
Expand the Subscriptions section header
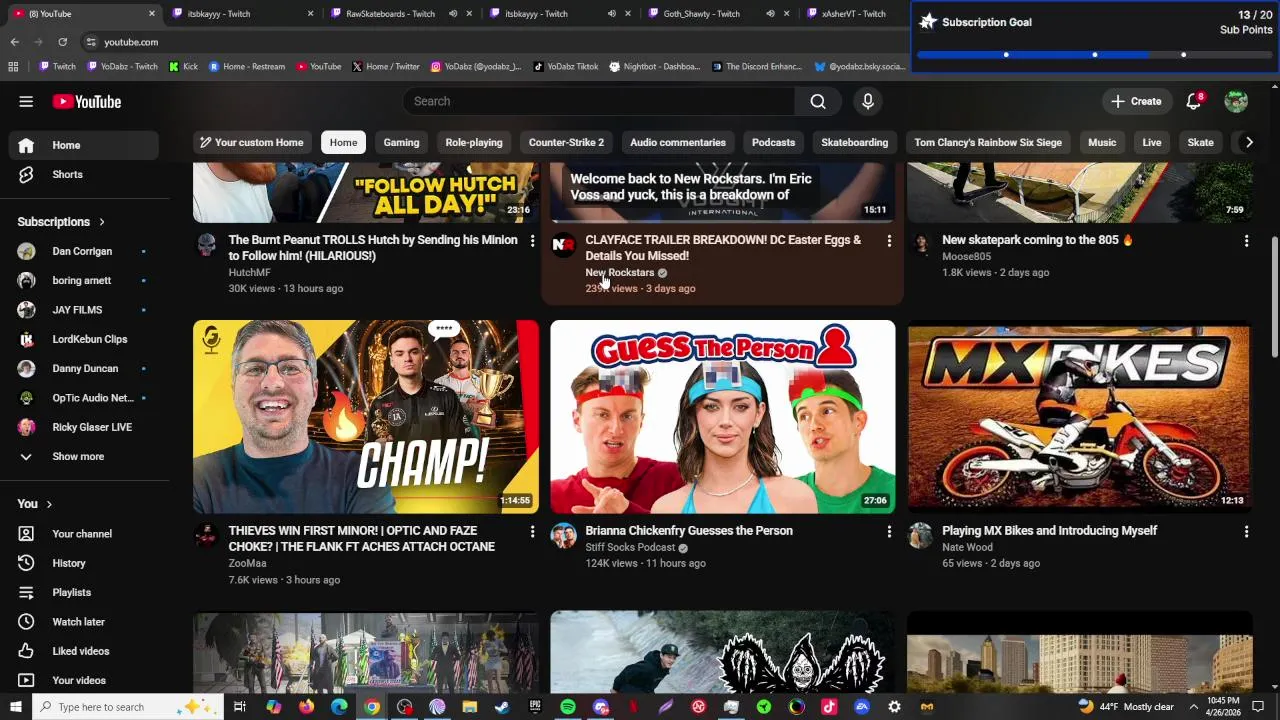[61, 222]
